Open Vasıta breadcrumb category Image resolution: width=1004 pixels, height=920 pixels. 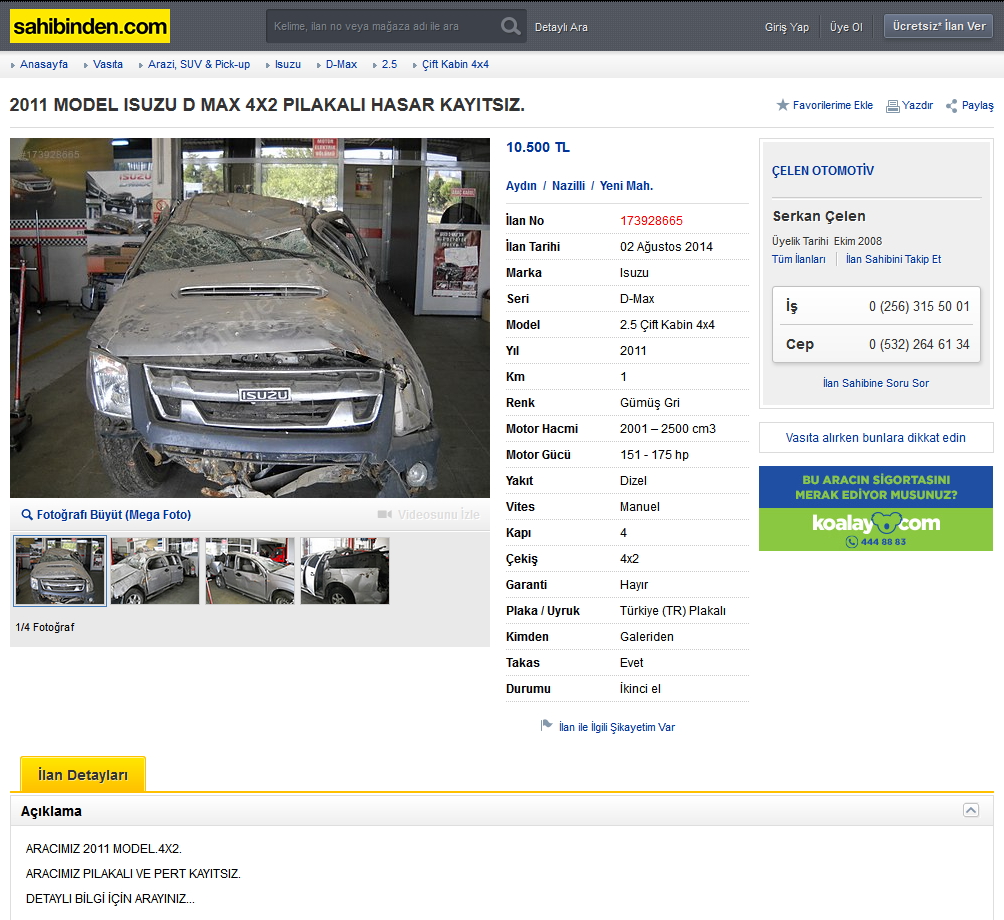point(108,64)
